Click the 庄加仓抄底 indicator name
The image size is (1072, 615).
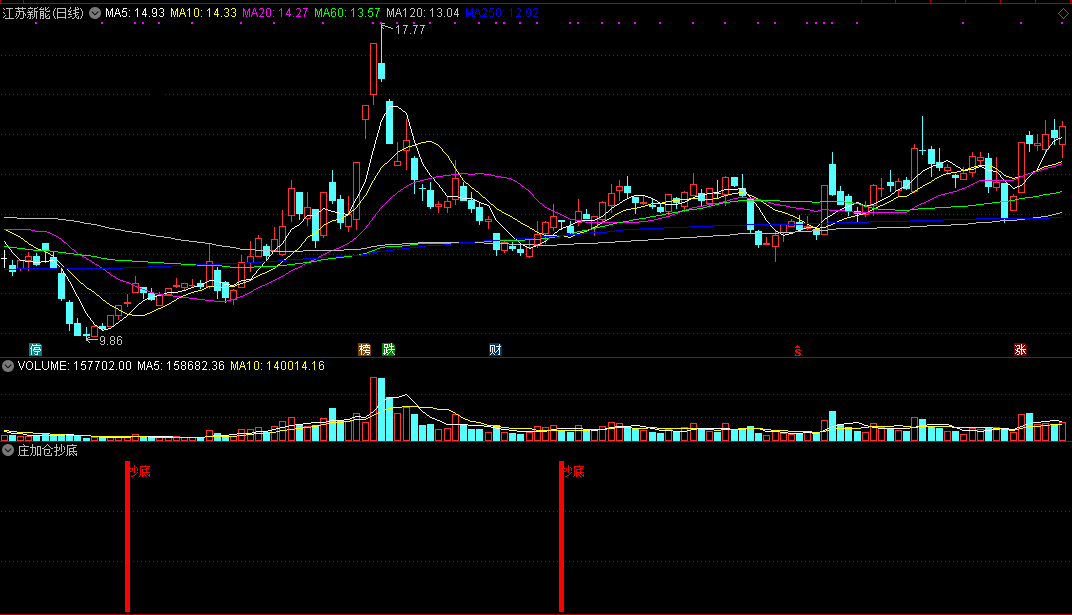click(47, 450)
